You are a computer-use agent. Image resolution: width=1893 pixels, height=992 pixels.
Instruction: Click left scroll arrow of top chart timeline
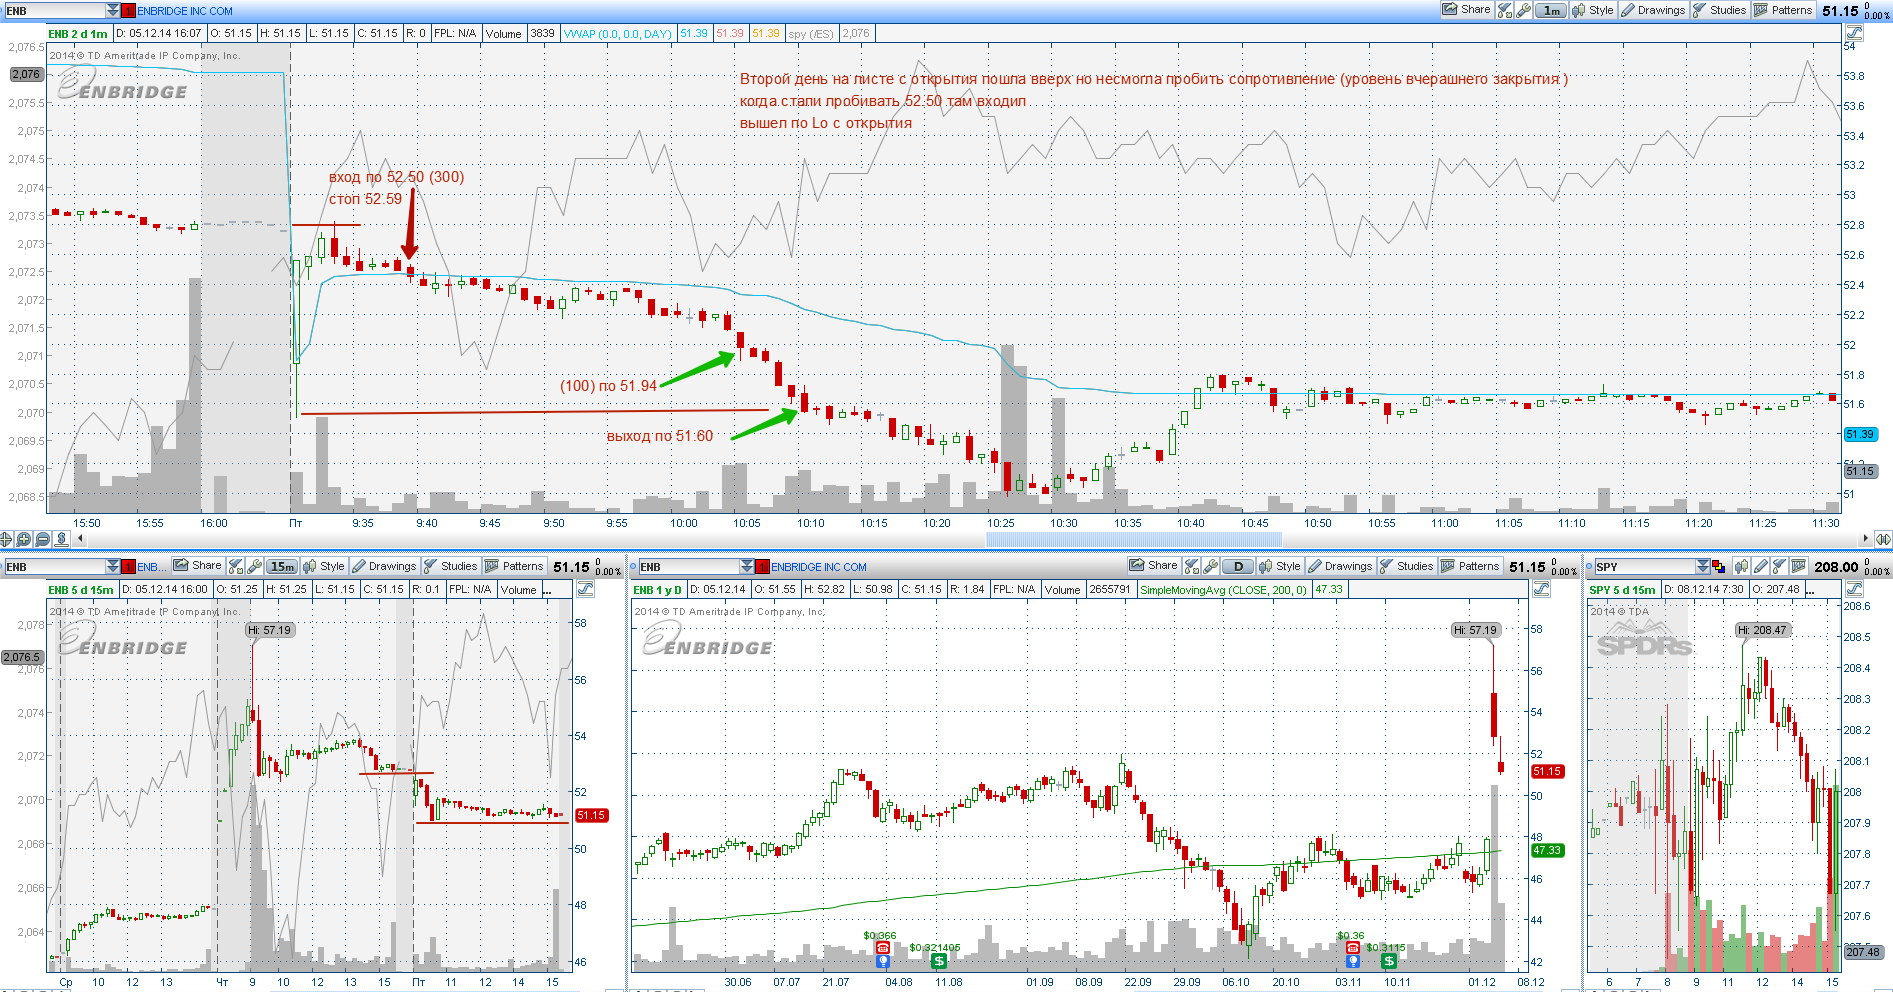coord(79,539)
